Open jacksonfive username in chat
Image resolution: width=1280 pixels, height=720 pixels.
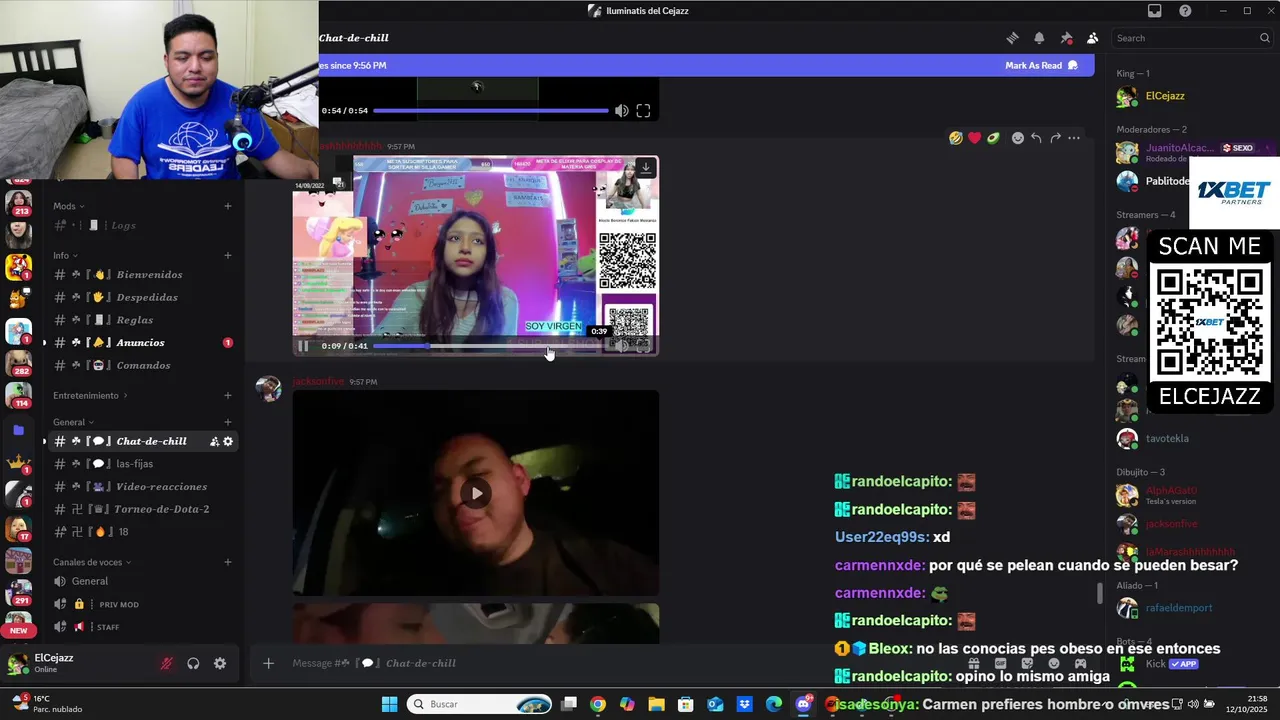tap(318, 382)
